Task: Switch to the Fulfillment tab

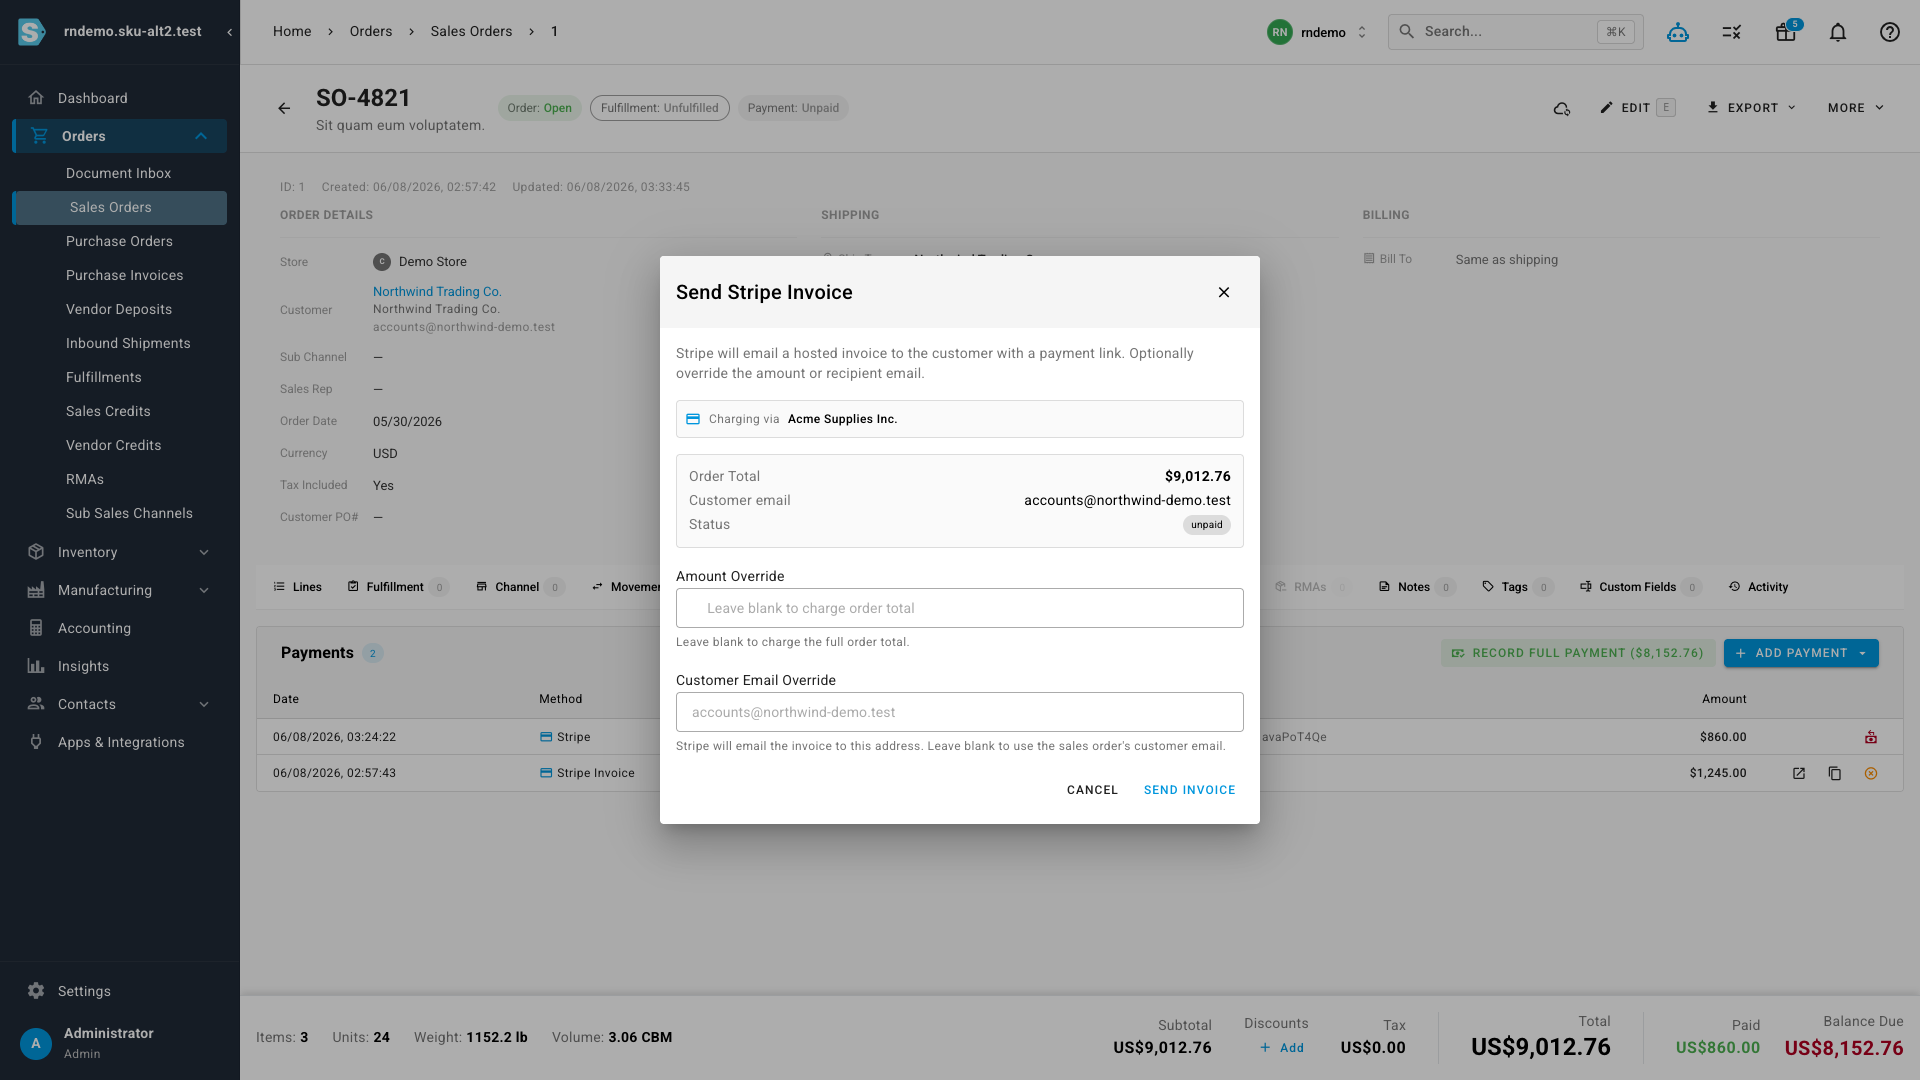Action: tap(397, 587)
